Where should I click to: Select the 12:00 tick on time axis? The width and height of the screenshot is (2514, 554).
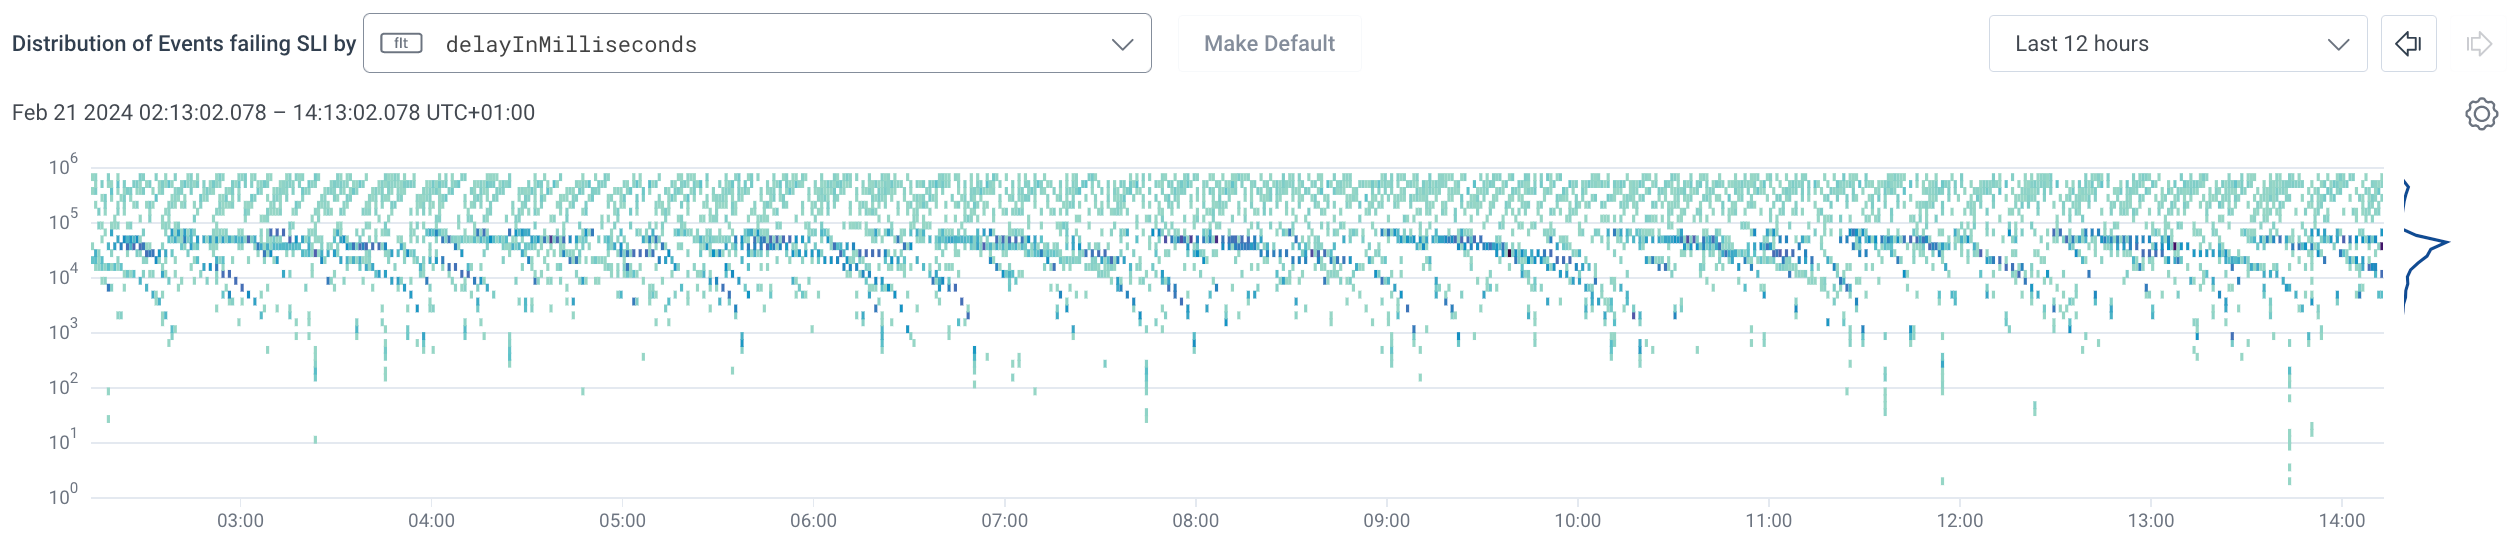pos(1959,521)
